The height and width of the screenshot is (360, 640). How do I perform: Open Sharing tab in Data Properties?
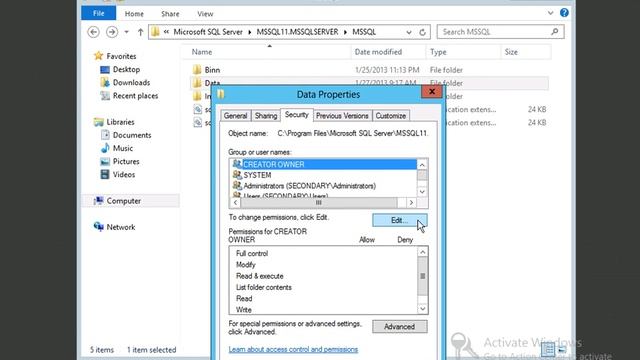pyautogui.click(x=266, y=116)
